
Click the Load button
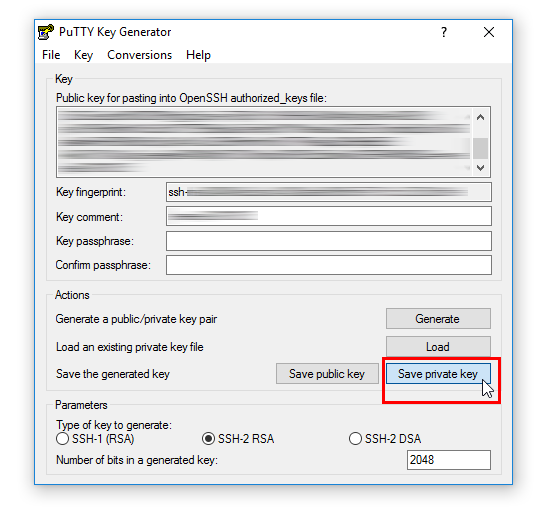pyautogui.click(x=438, y=347)
